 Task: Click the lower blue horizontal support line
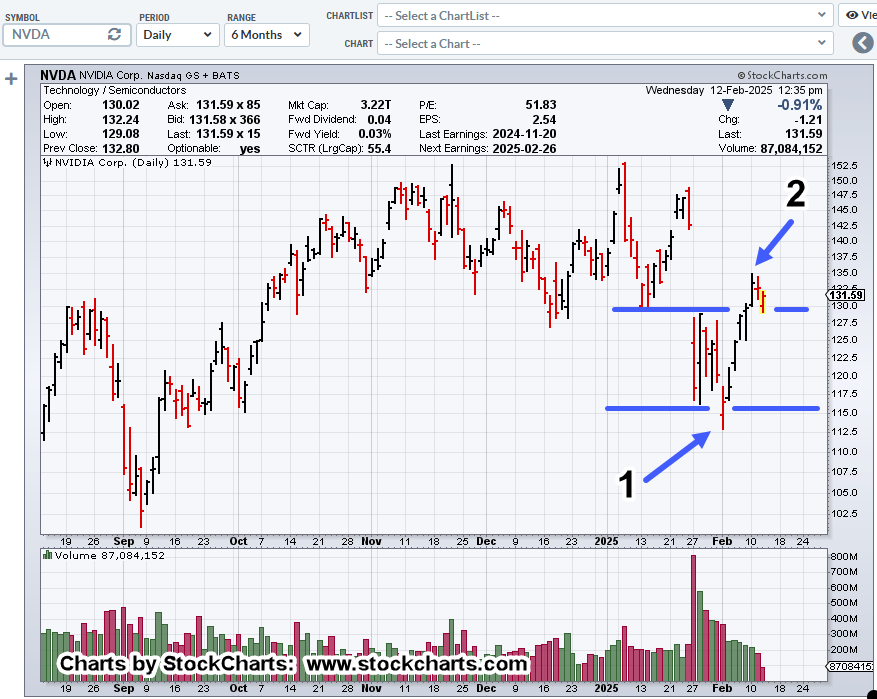tap(656, 408)
